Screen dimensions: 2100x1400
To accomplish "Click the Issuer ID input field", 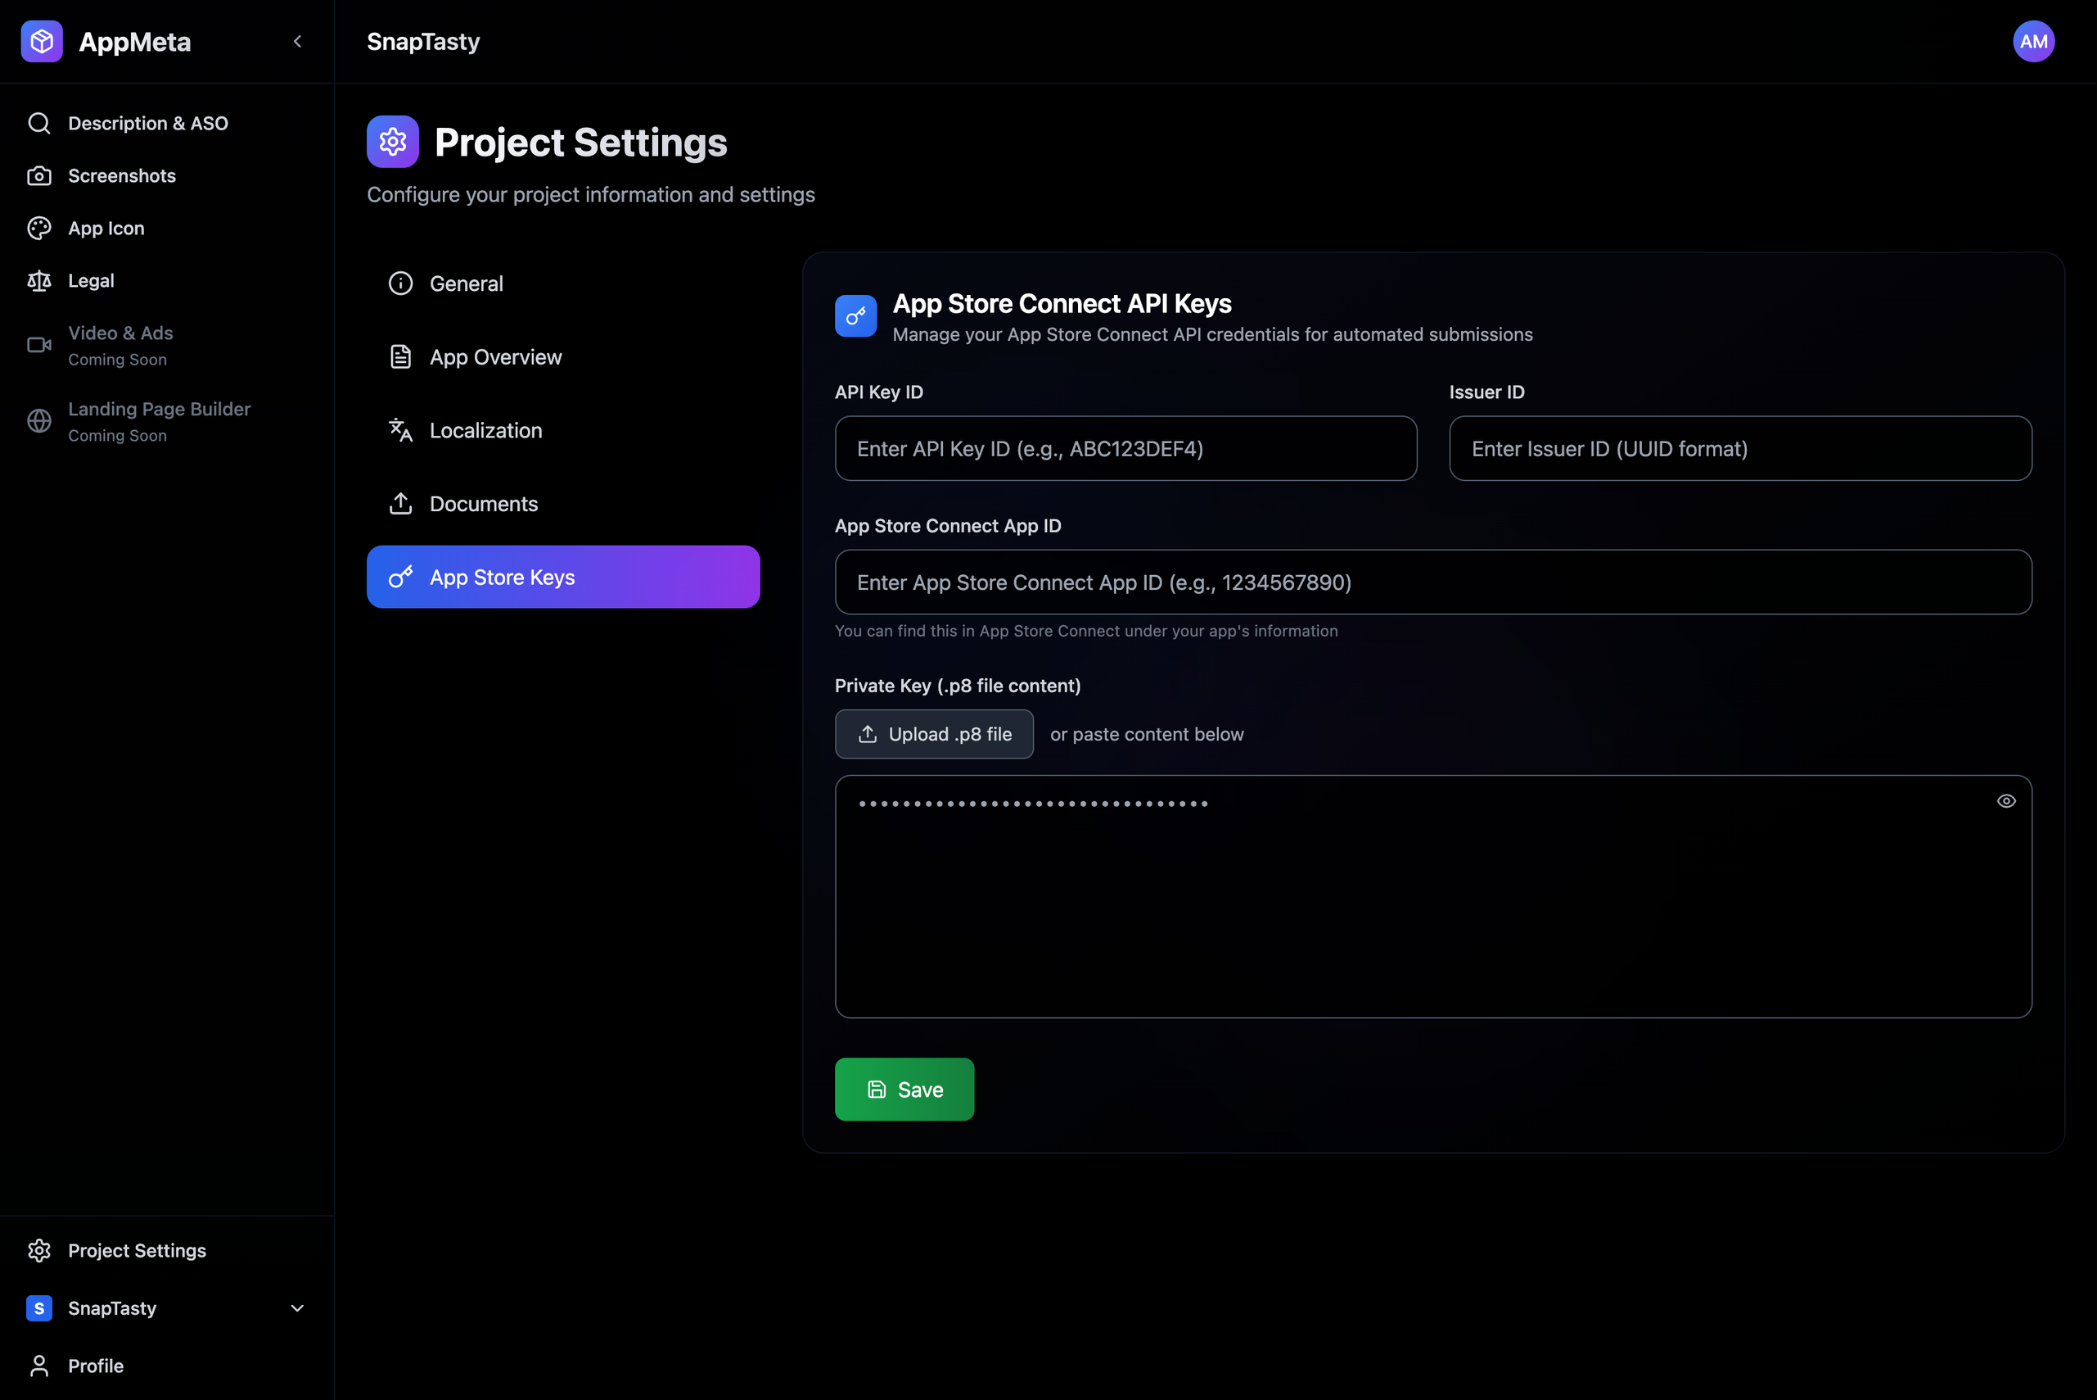I will (x=1742, y=449).
